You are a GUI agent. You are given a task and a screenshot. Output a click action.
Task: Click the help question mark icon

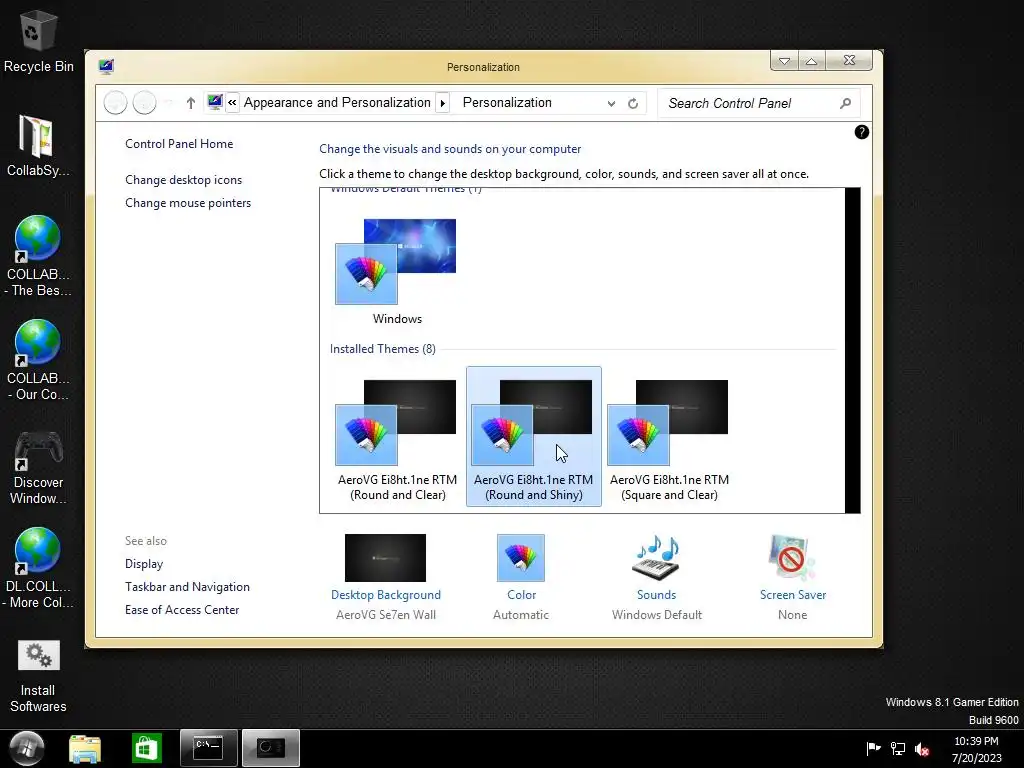coord(861,132)
